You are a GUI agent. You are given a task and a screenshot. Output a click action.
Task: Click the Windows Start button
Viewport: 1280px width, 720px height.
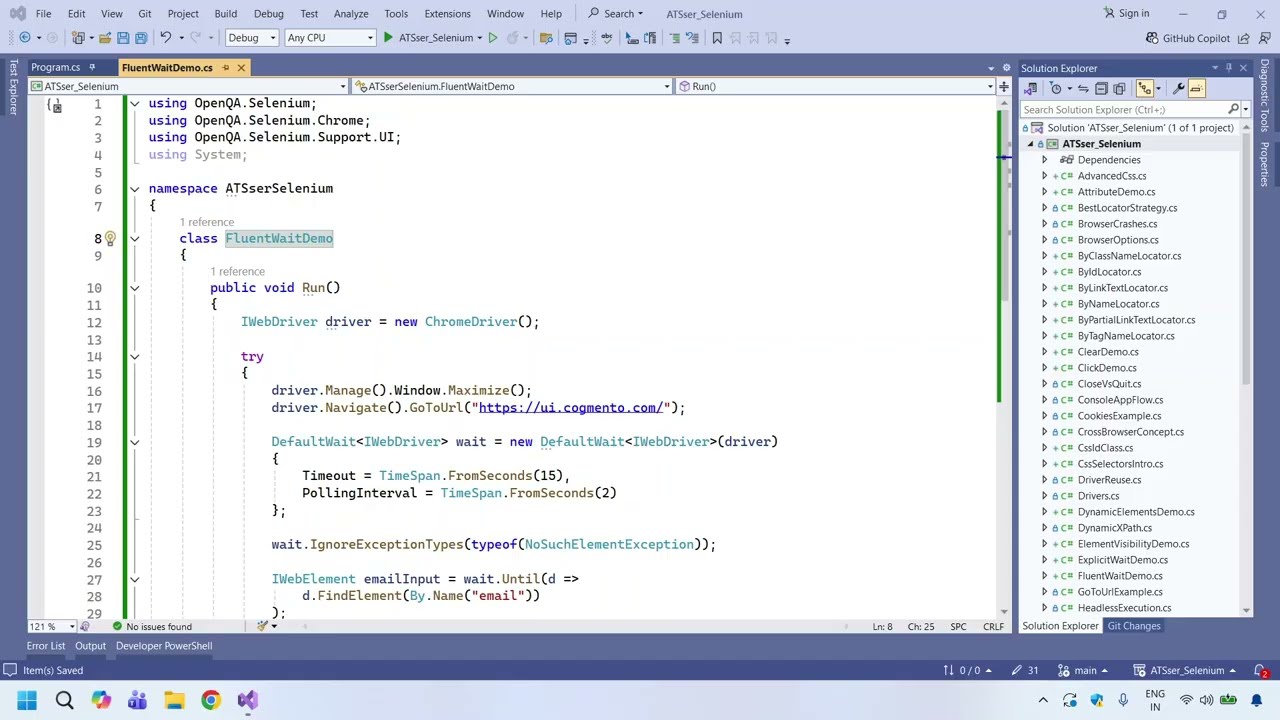(27, 700)
